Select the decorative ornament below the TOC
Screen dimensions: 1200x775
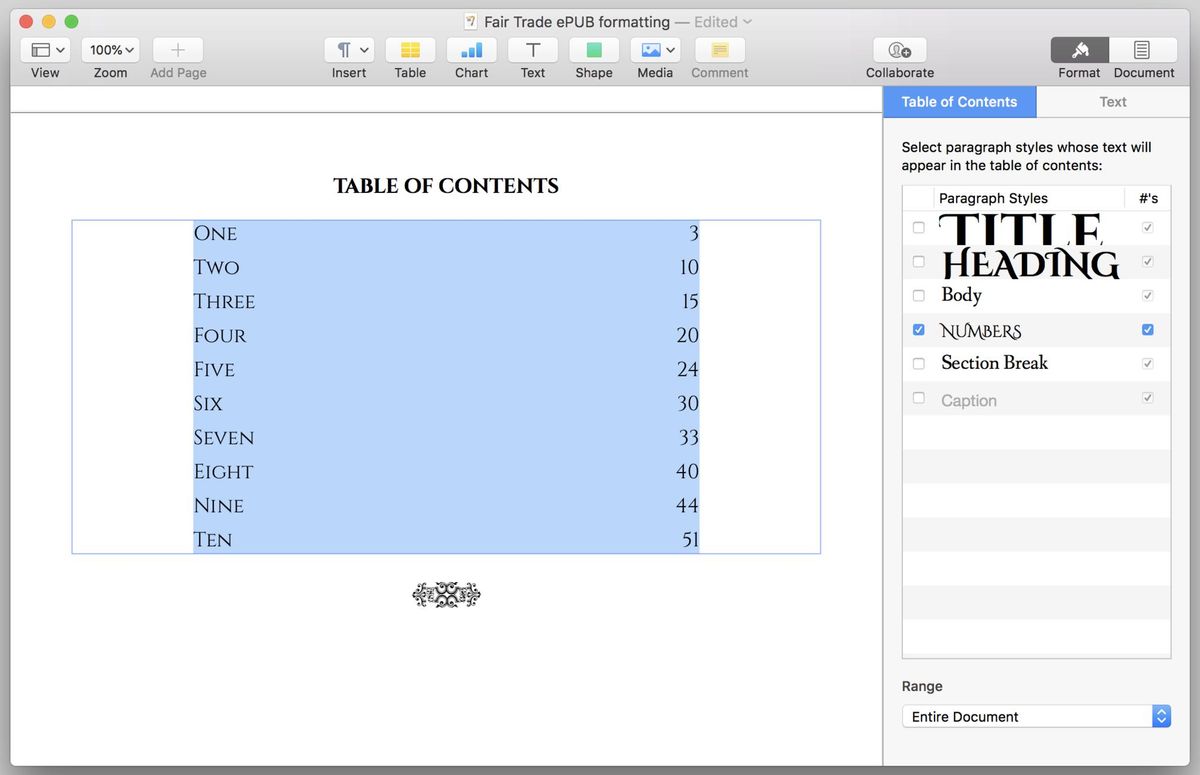point(446,594)
